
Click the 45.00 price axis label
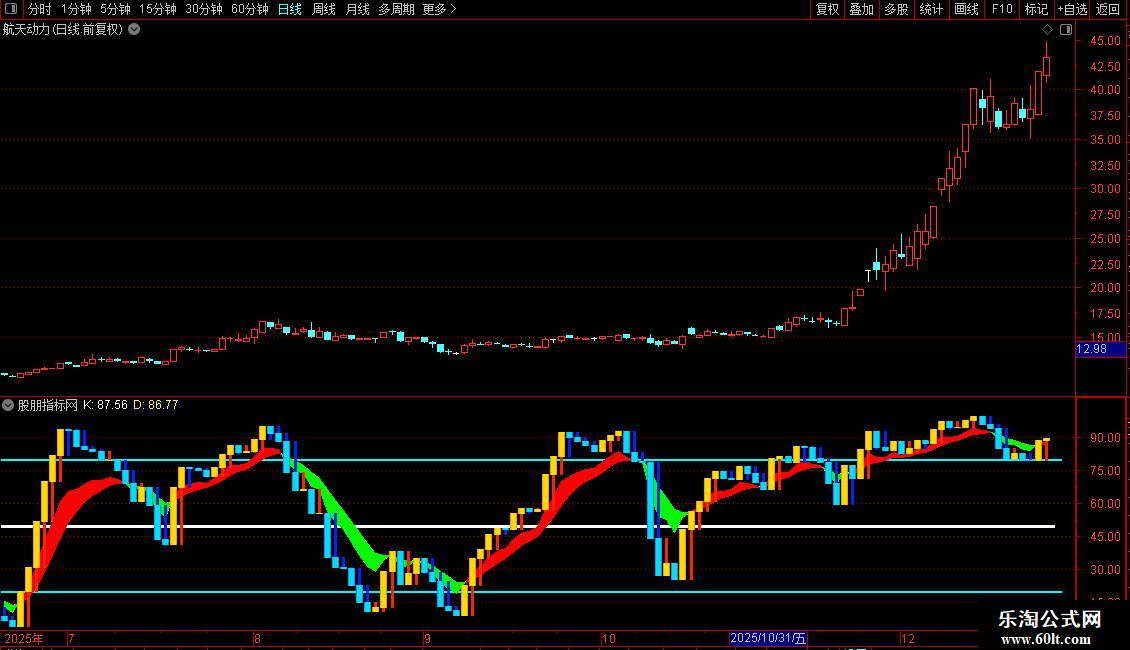[1105, 41]
